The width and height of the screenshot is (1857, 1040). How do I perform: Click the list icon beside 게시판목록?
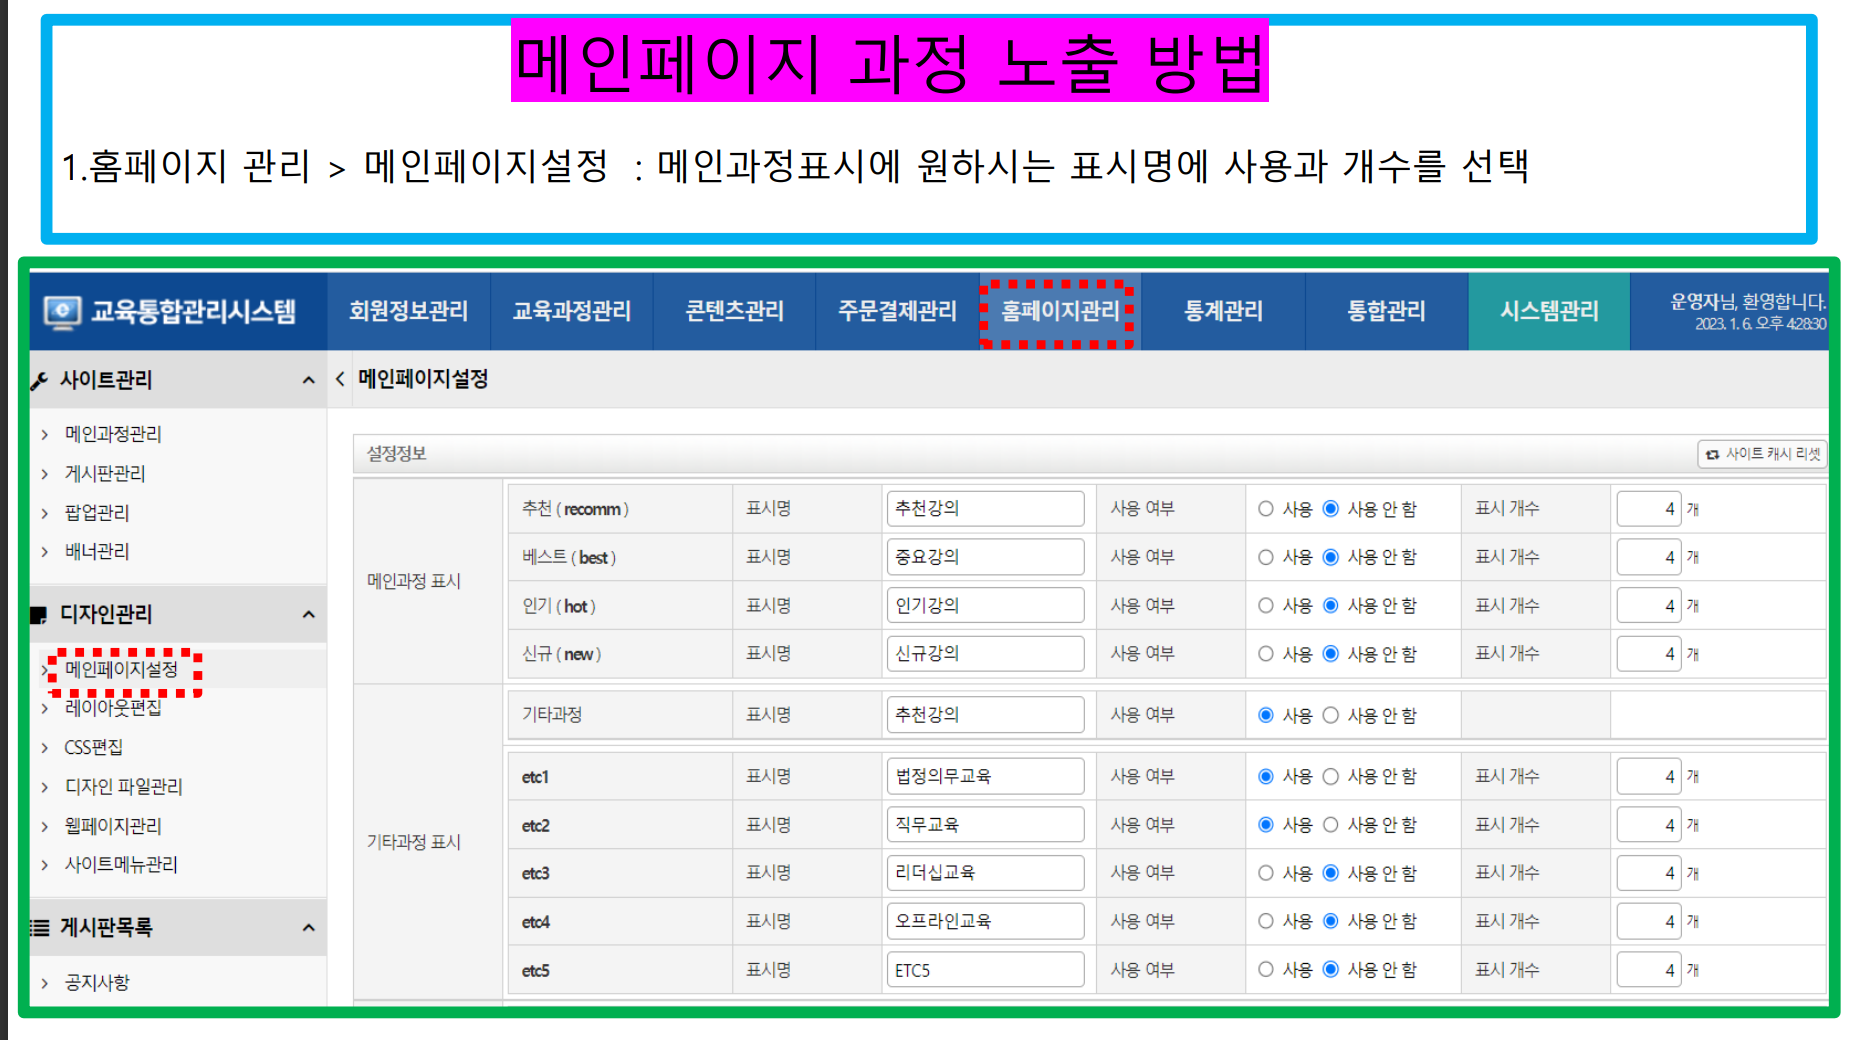coord(40,928)
